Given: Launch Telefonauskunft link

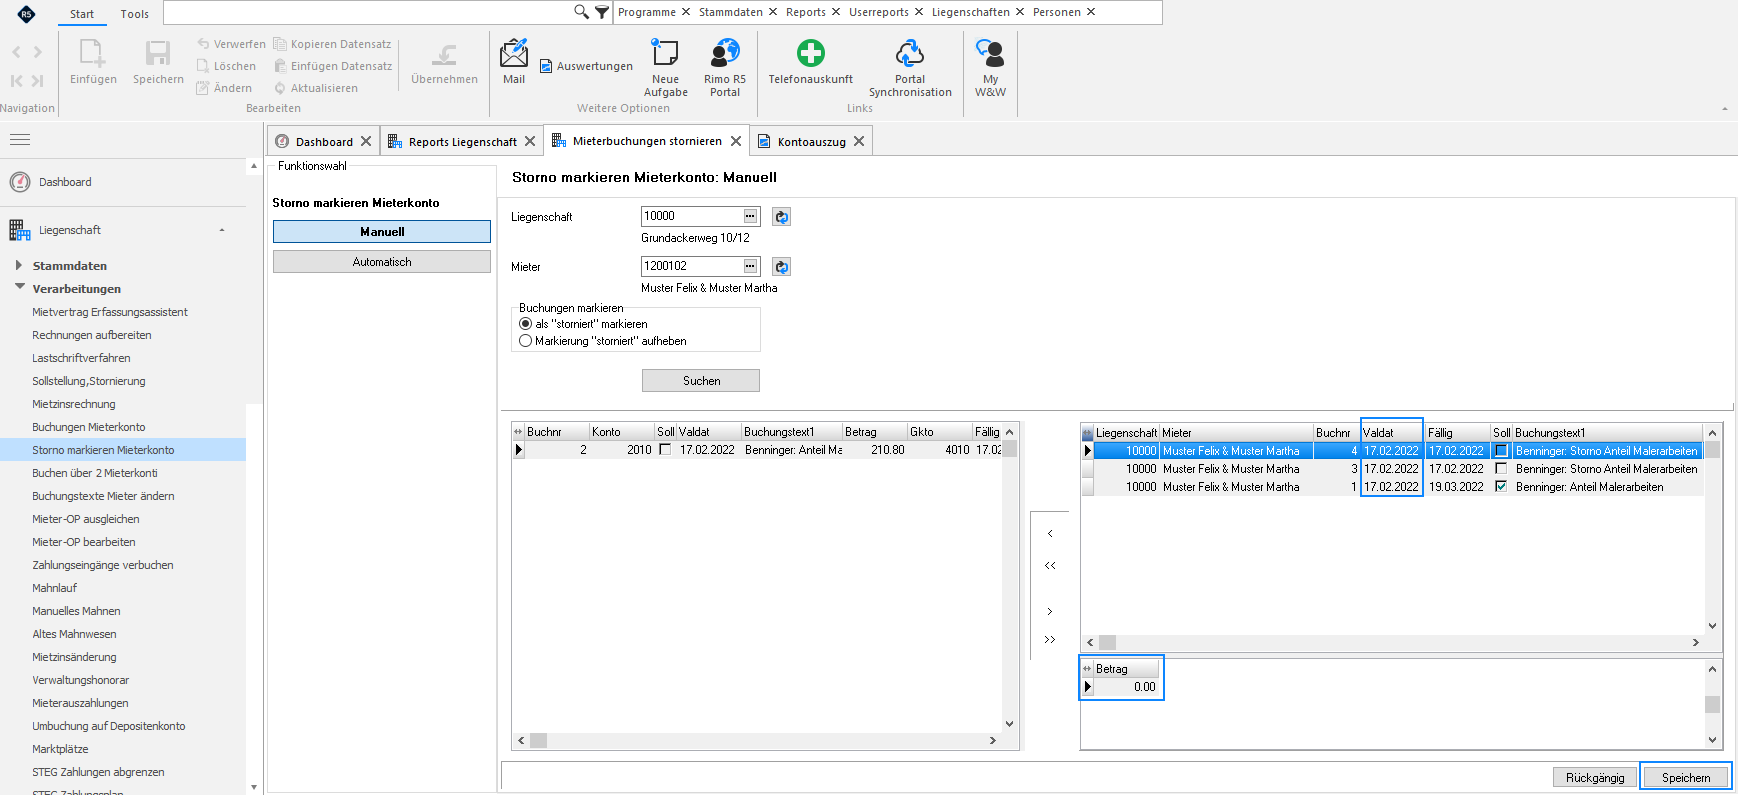Looking at the screenshot, I should [x=810, y=61].
